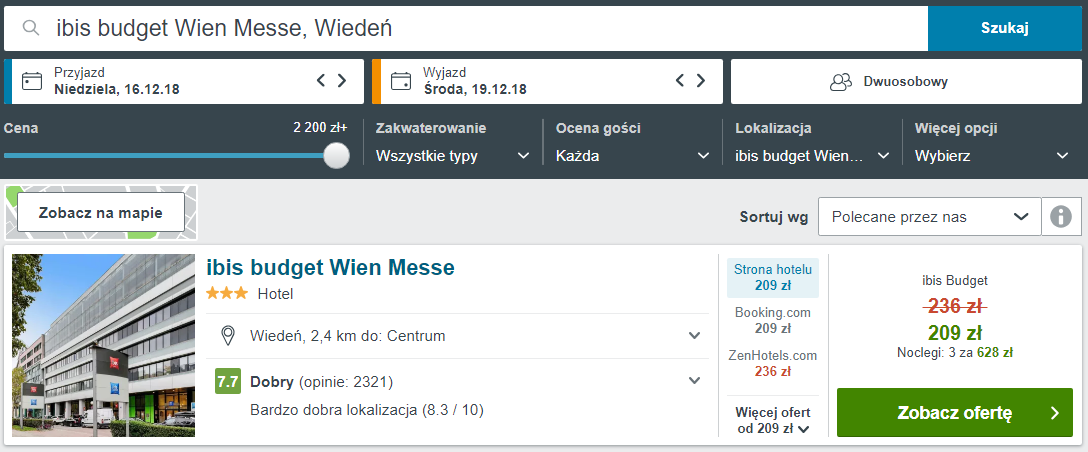The height and width of the screenshot is (452, 1088).
Task: Click the price slider handle
Action: click(x=337, y=155)
